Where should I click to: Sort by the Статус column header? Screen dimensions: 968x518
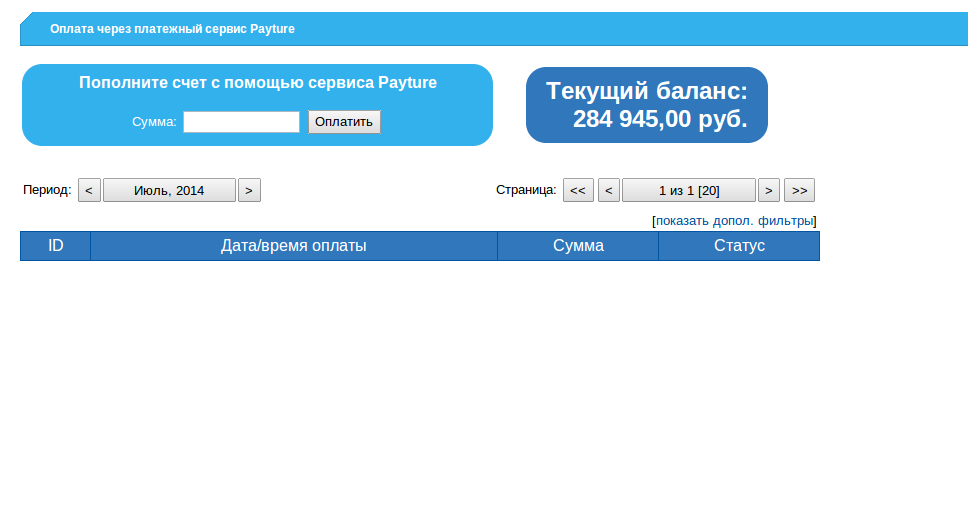tap(739, 246)
